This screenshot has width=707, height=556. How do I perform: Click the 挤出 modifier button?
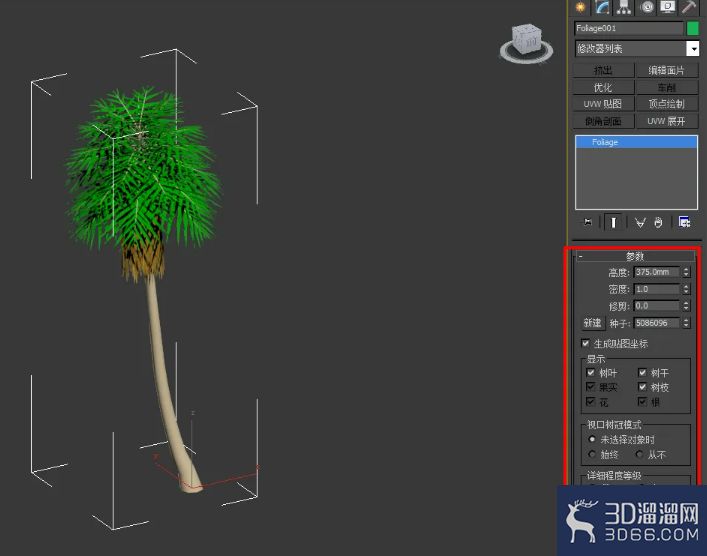click(603, 71)
